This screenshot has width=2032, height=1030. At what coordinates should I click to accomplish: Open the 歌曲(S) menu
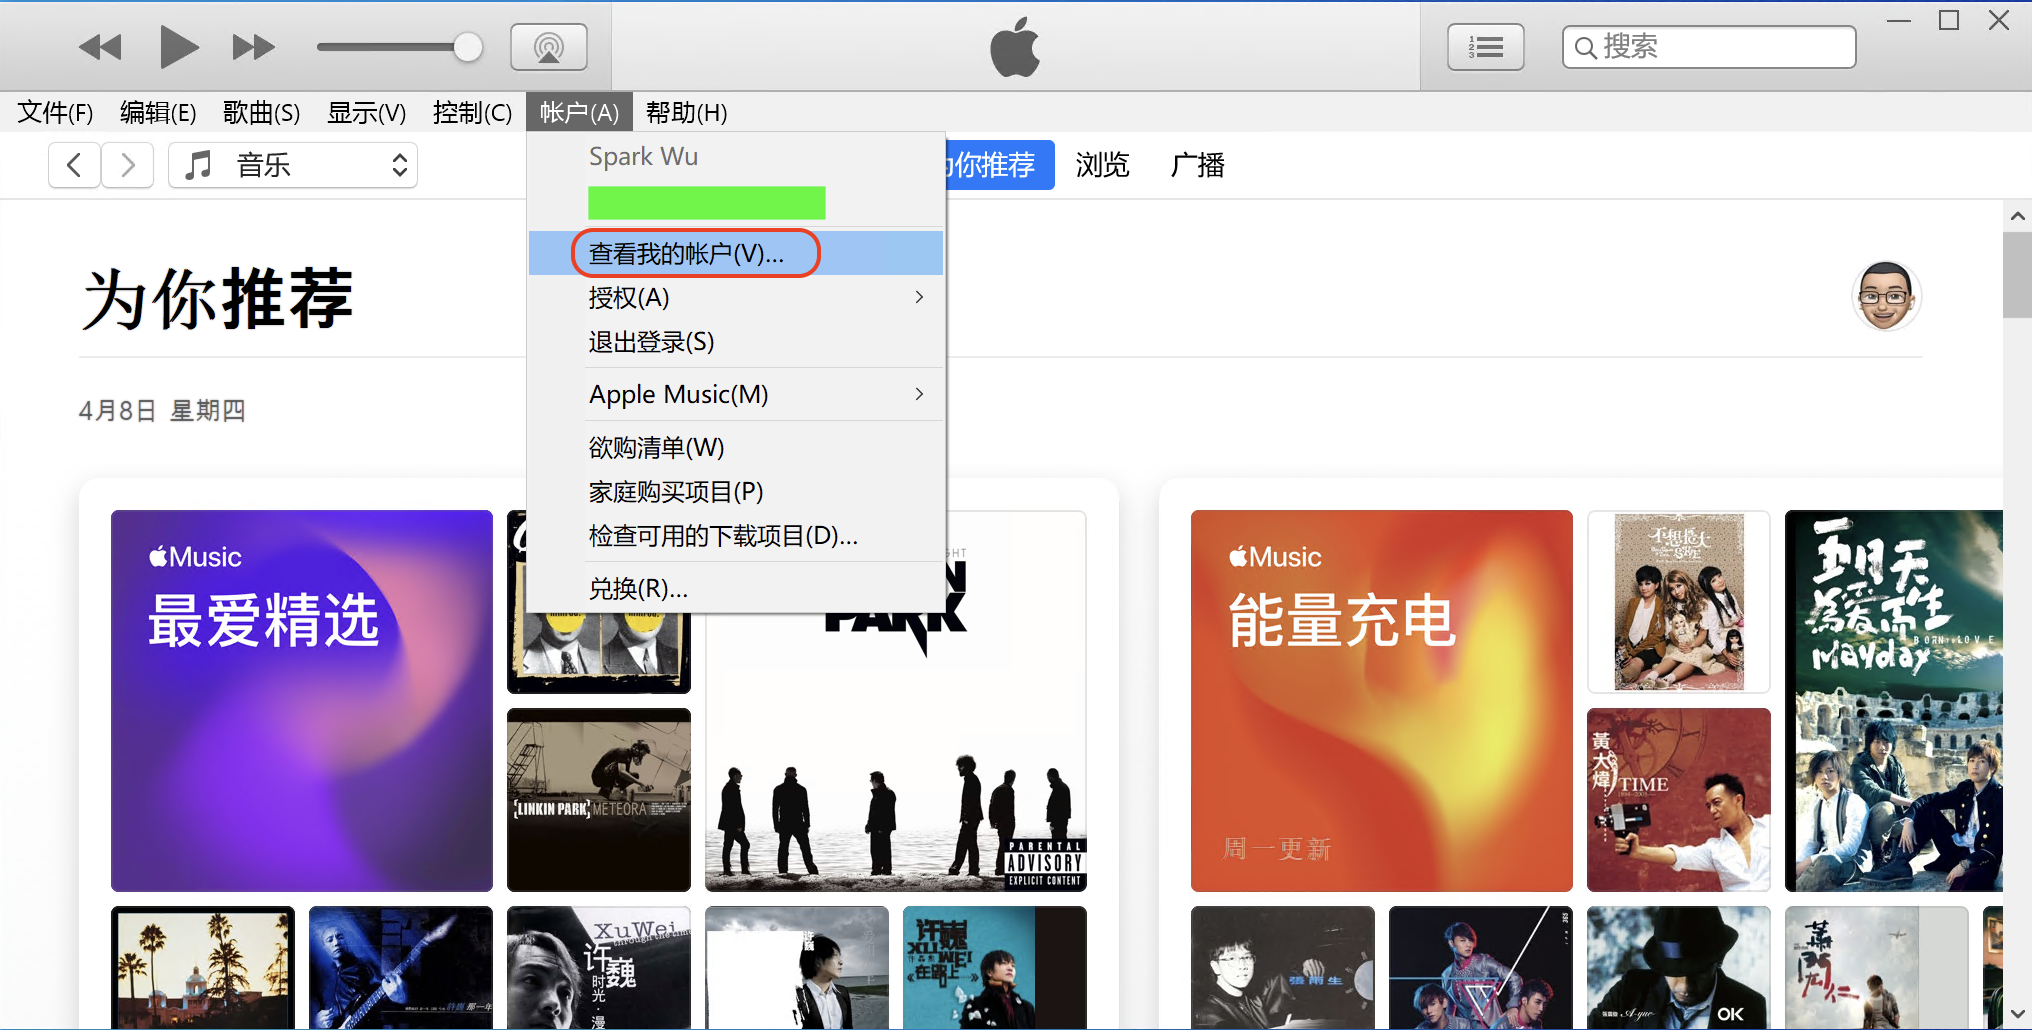click(261, 113)
